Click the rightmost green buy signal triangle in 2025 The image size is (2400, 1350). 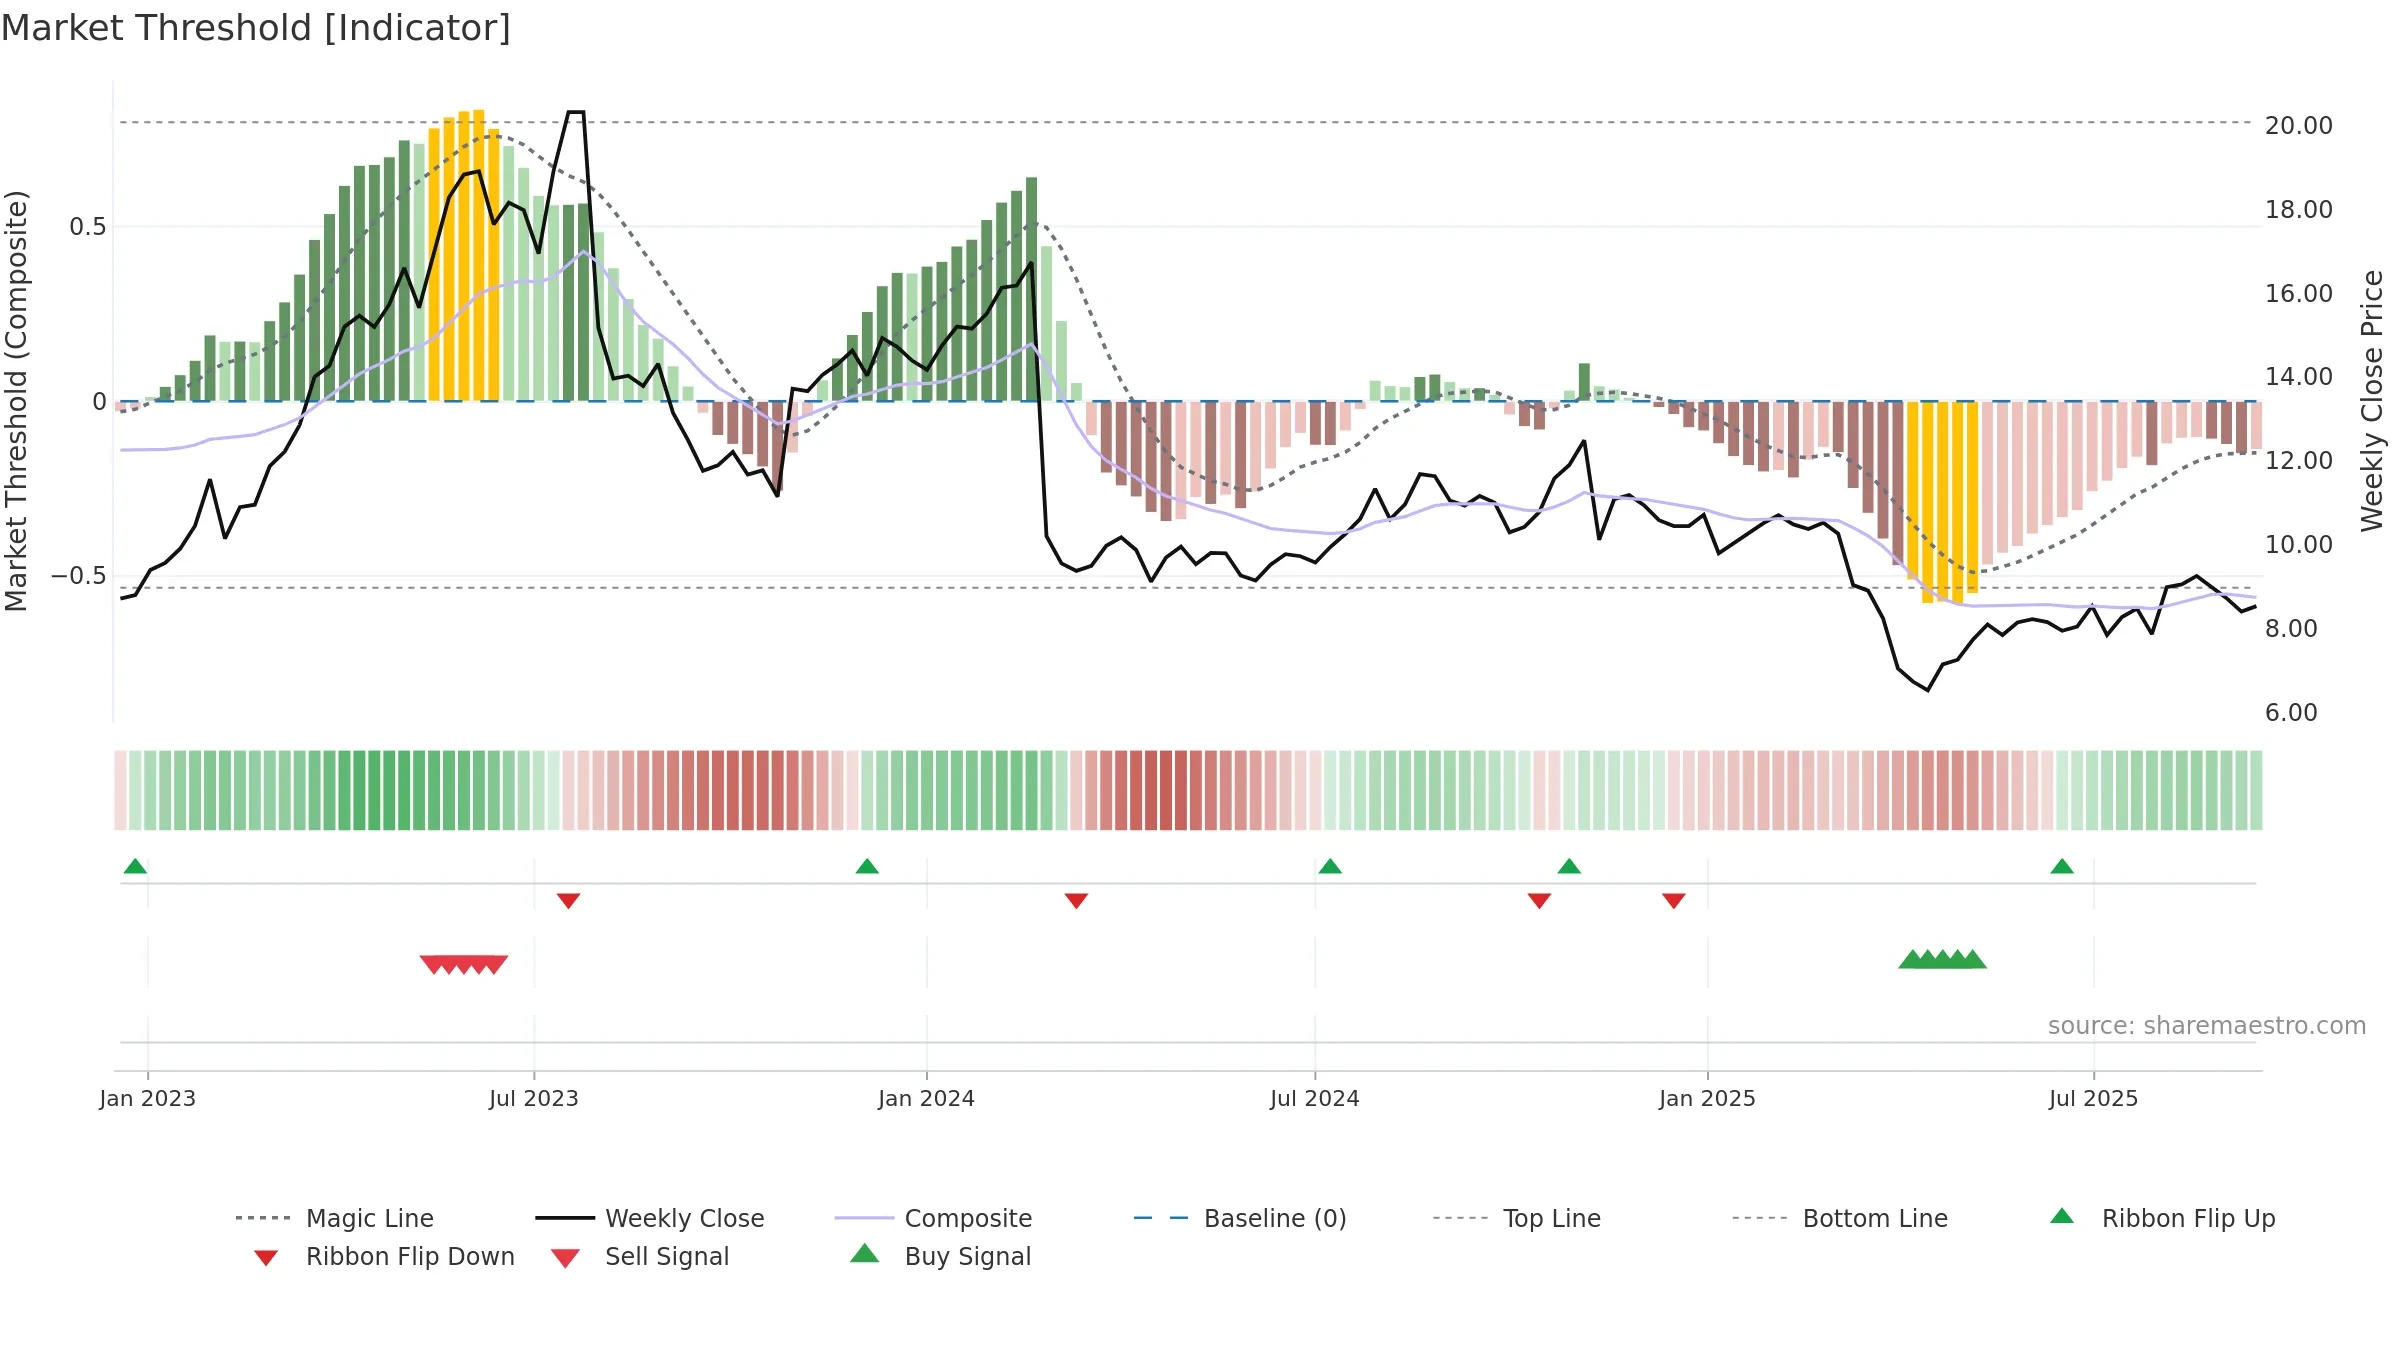[x=1973, y=959]
